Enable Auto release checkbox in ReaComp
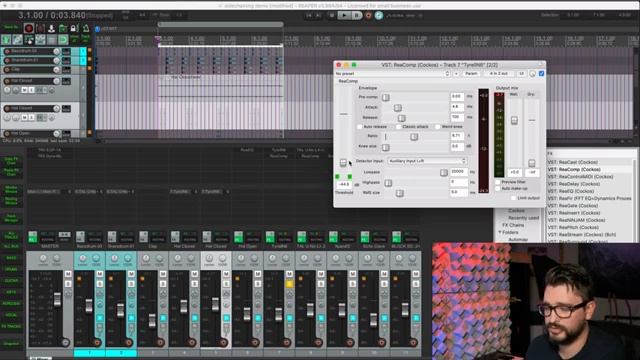This screenshot has width=640, height=360. (359, 127)
